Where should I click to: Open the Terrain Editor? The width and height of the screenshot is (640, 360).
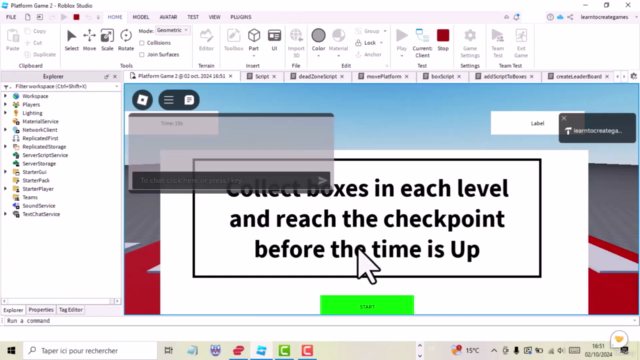pos(206,40)
